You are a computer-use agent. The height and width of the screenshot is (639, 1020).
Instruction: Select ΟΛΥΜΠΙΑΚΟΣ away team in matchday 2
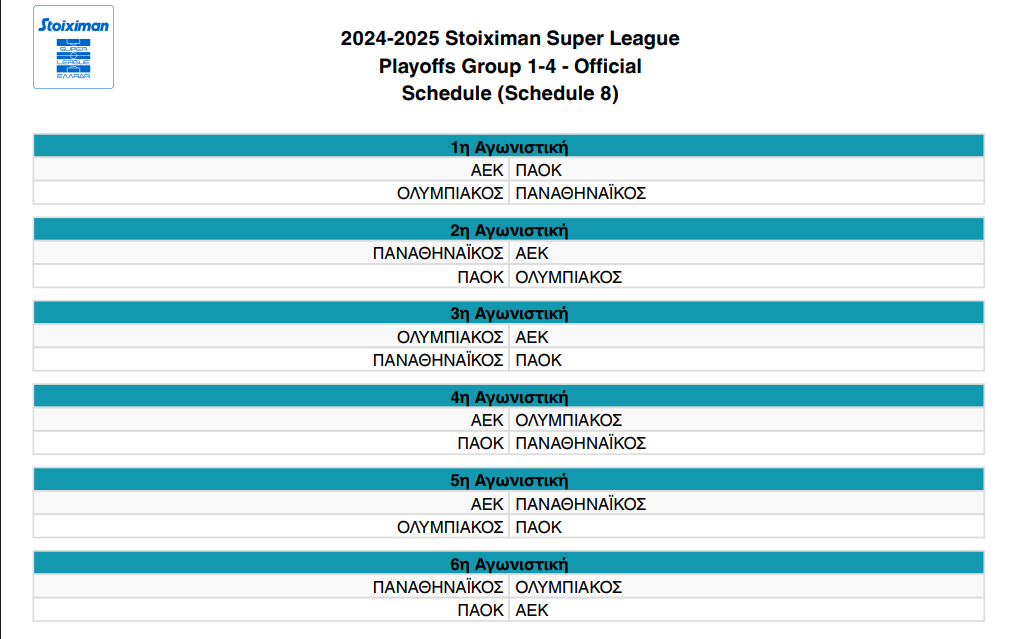click(x=569, y=277)
